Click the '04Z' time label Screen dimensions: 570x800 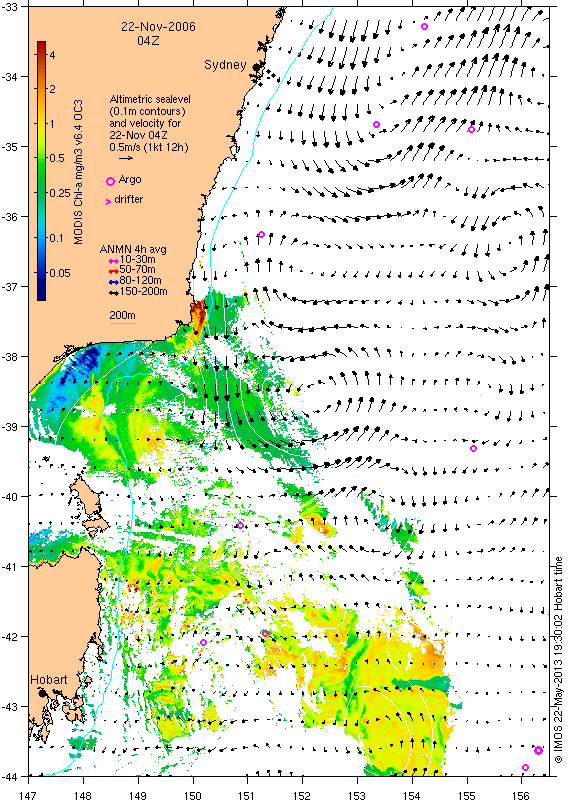[148, 40]
